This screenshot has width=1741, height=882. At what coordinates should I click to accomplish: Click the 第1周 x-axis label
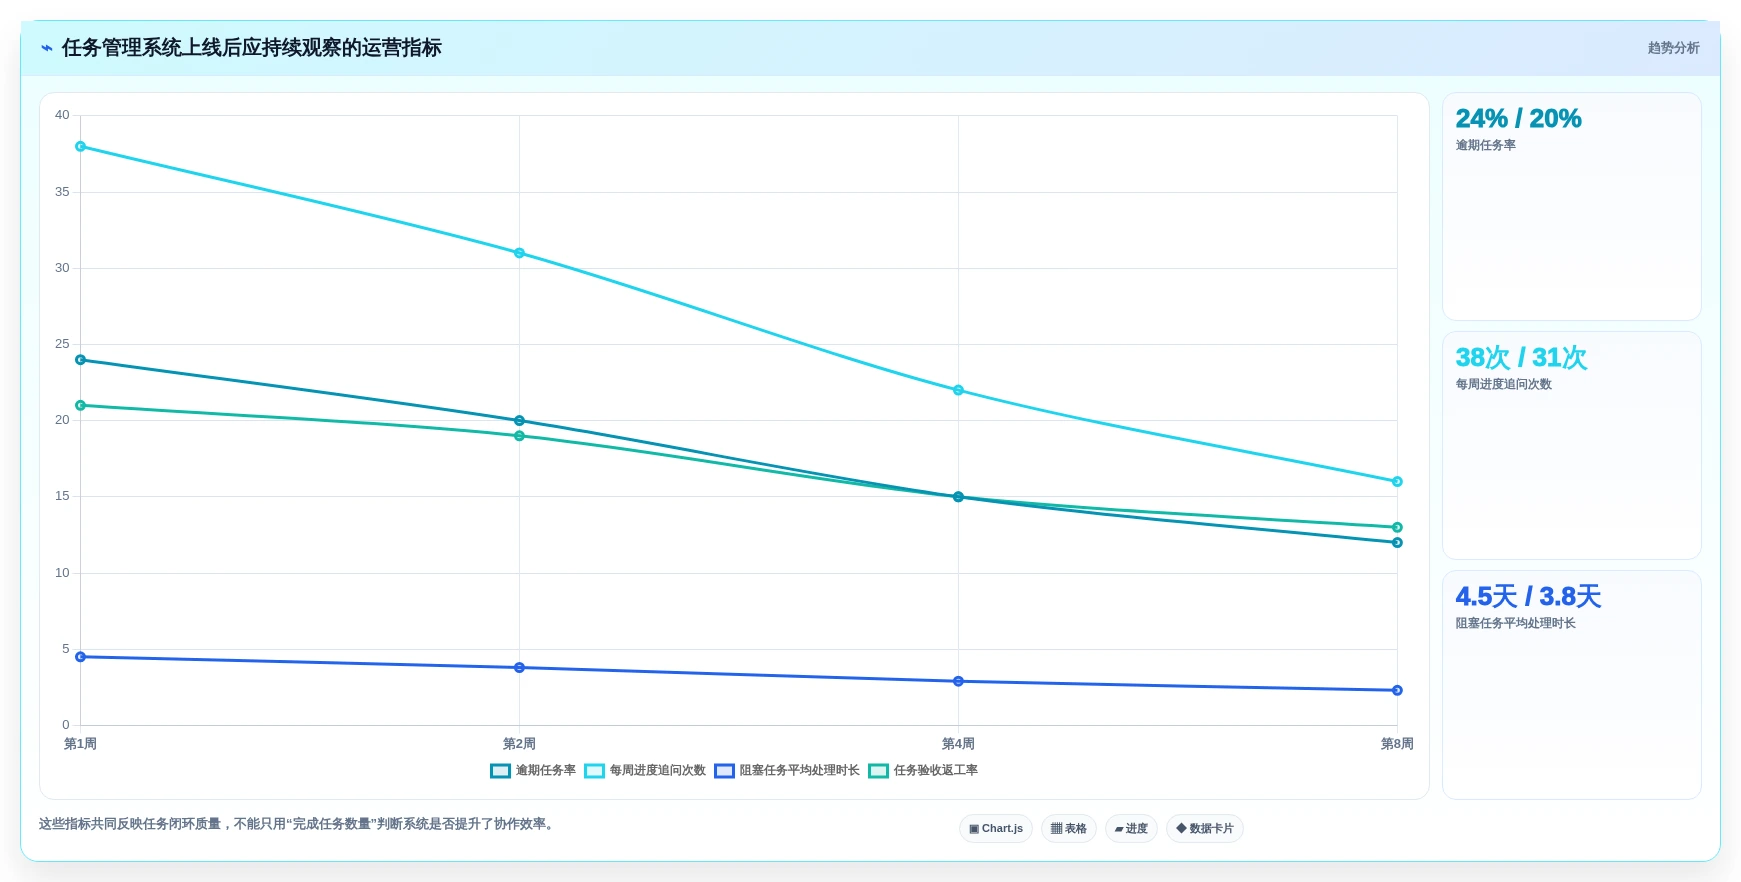click(80, 744)
